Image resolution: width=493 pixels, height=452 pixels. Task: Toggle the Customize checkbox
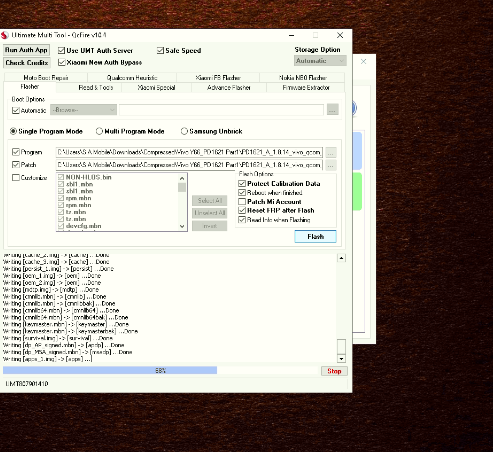16,178
